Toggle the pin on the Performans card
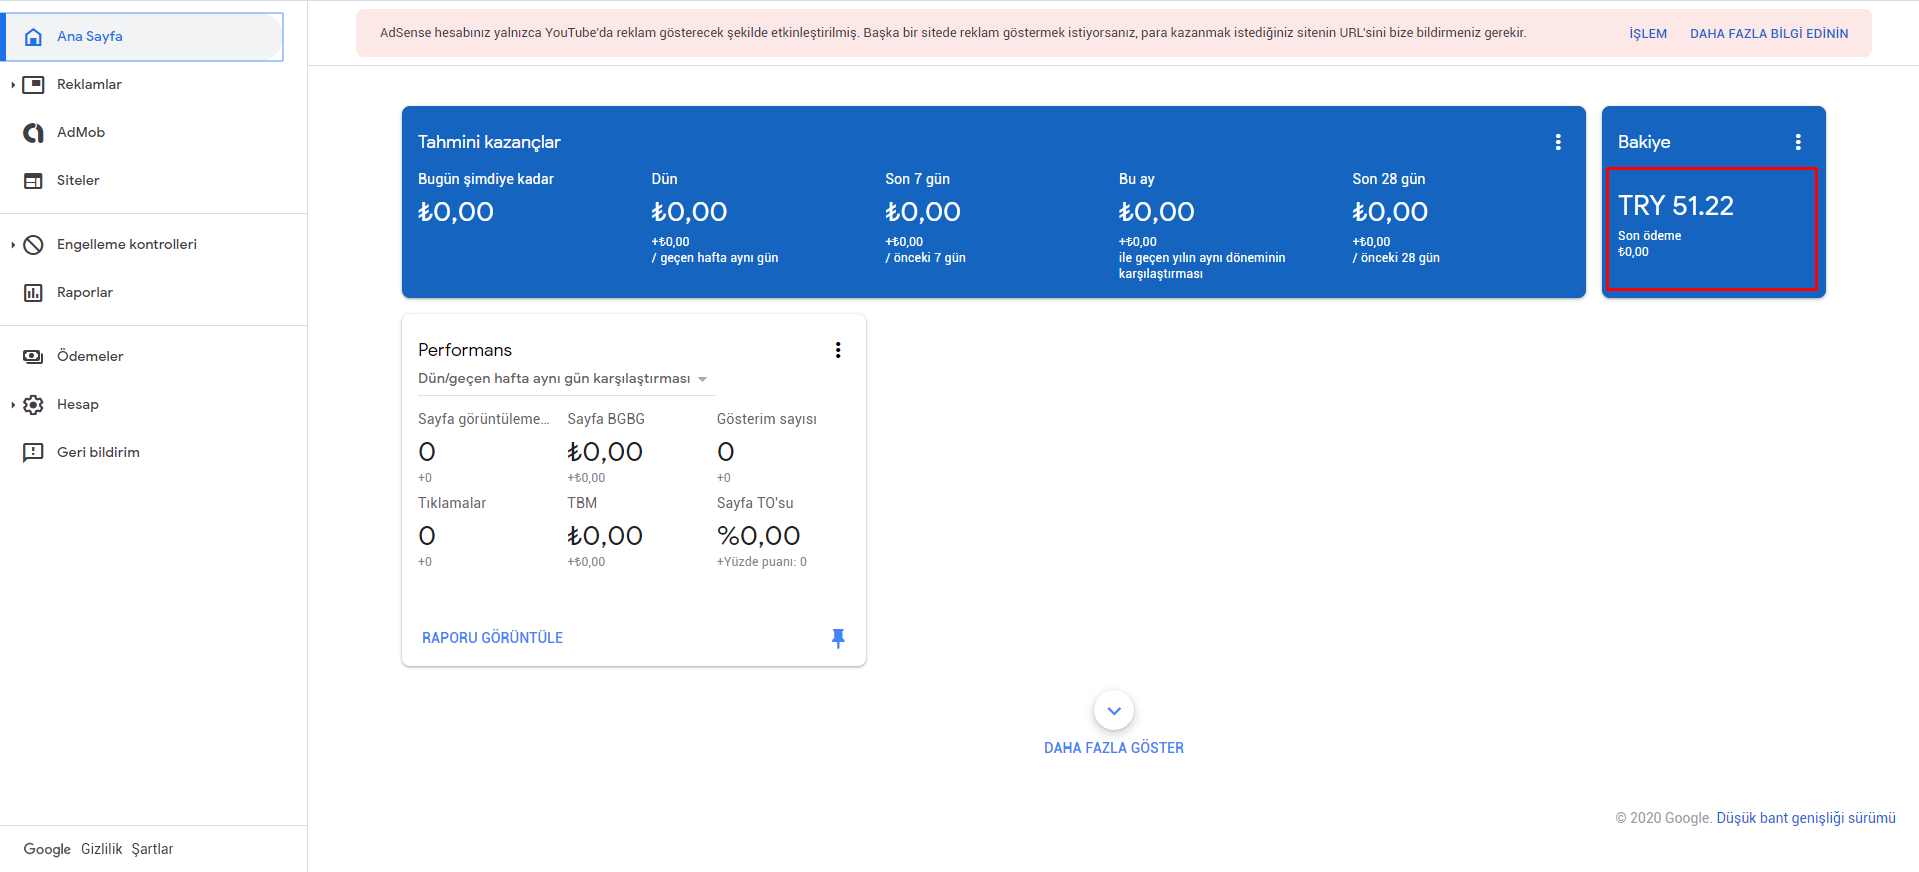The width and height of the screenshot is (1919, 872). click(x=838, y=638)
